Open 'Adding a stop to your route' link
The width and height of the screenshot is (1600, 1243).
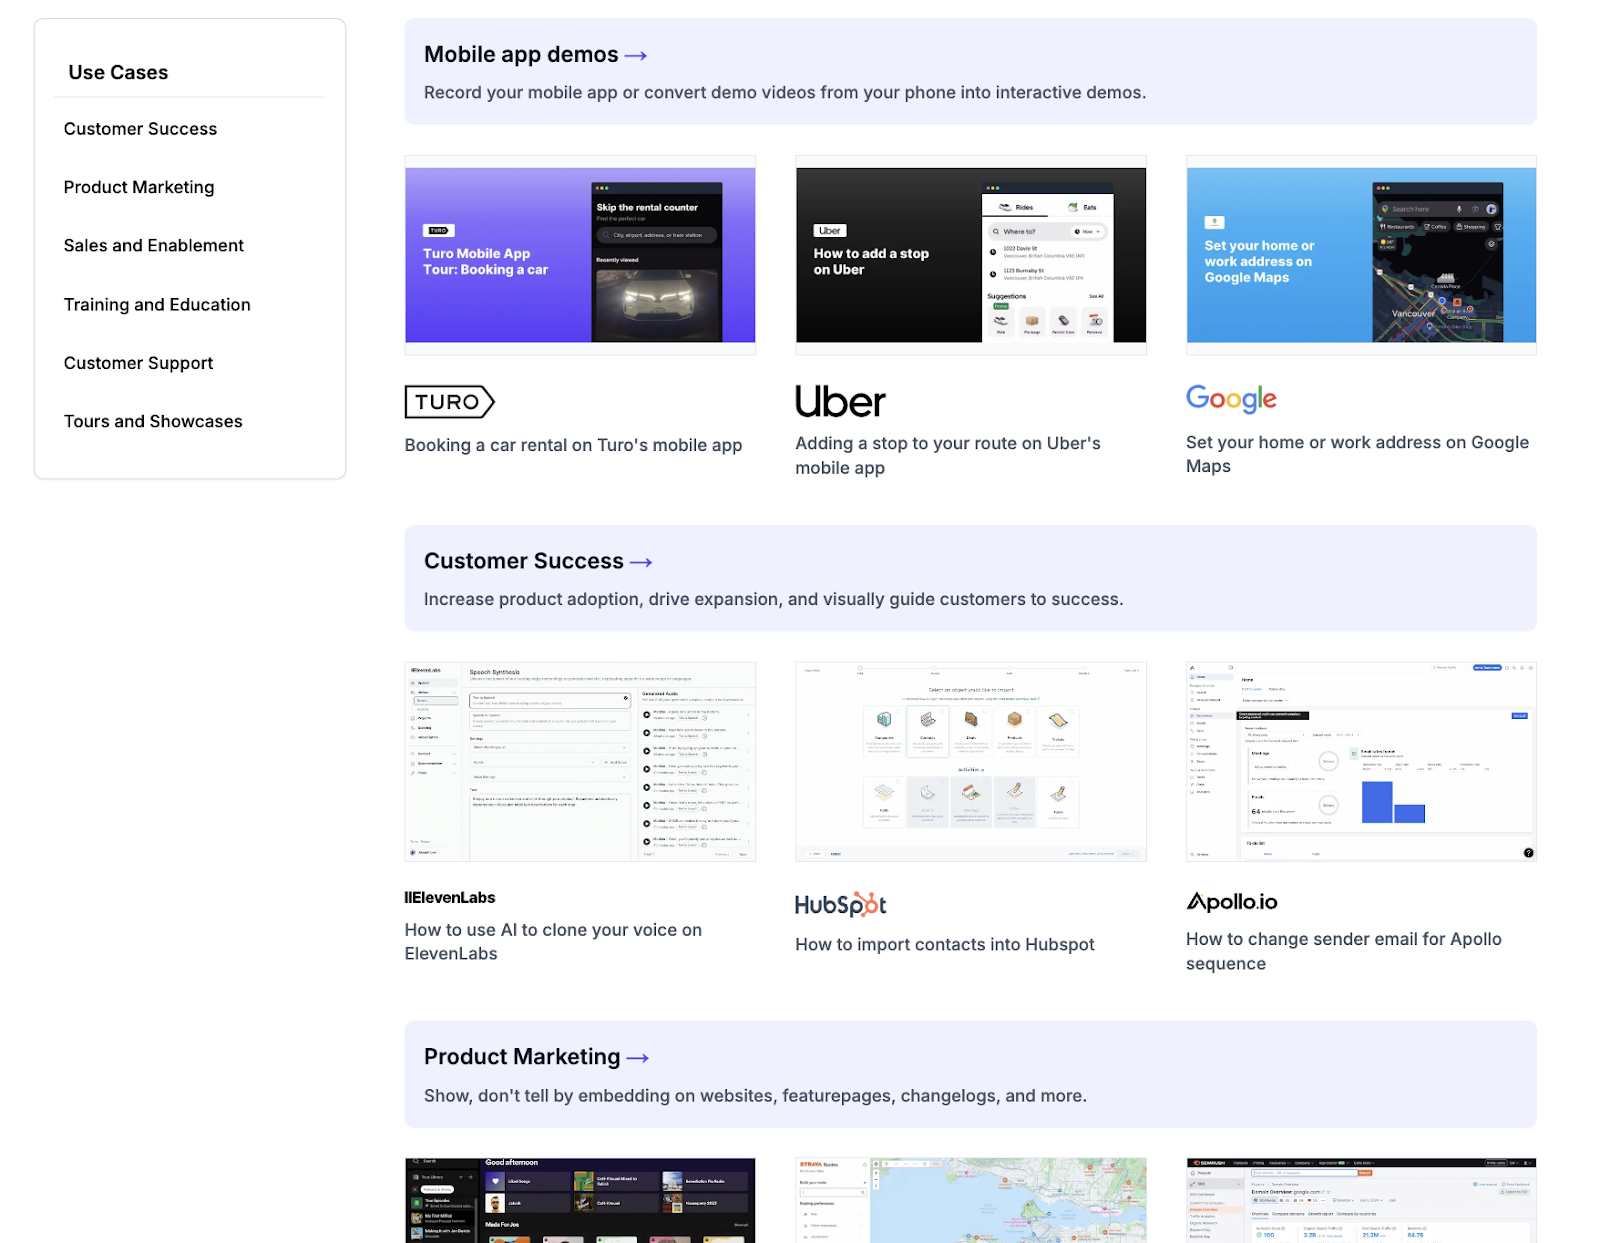click(948, 455)
